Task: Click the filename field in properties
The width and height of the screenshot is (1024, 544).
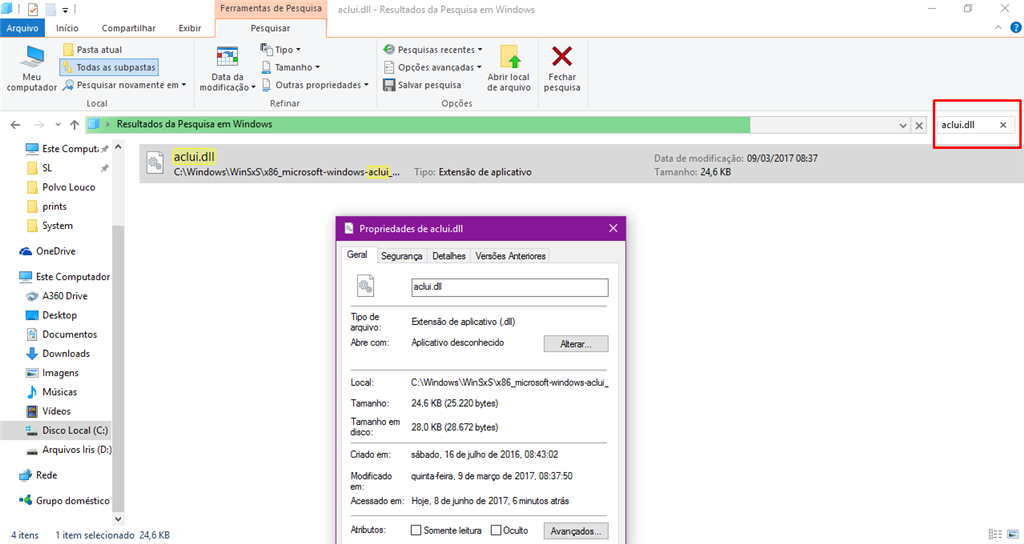Action: [509, 287]
